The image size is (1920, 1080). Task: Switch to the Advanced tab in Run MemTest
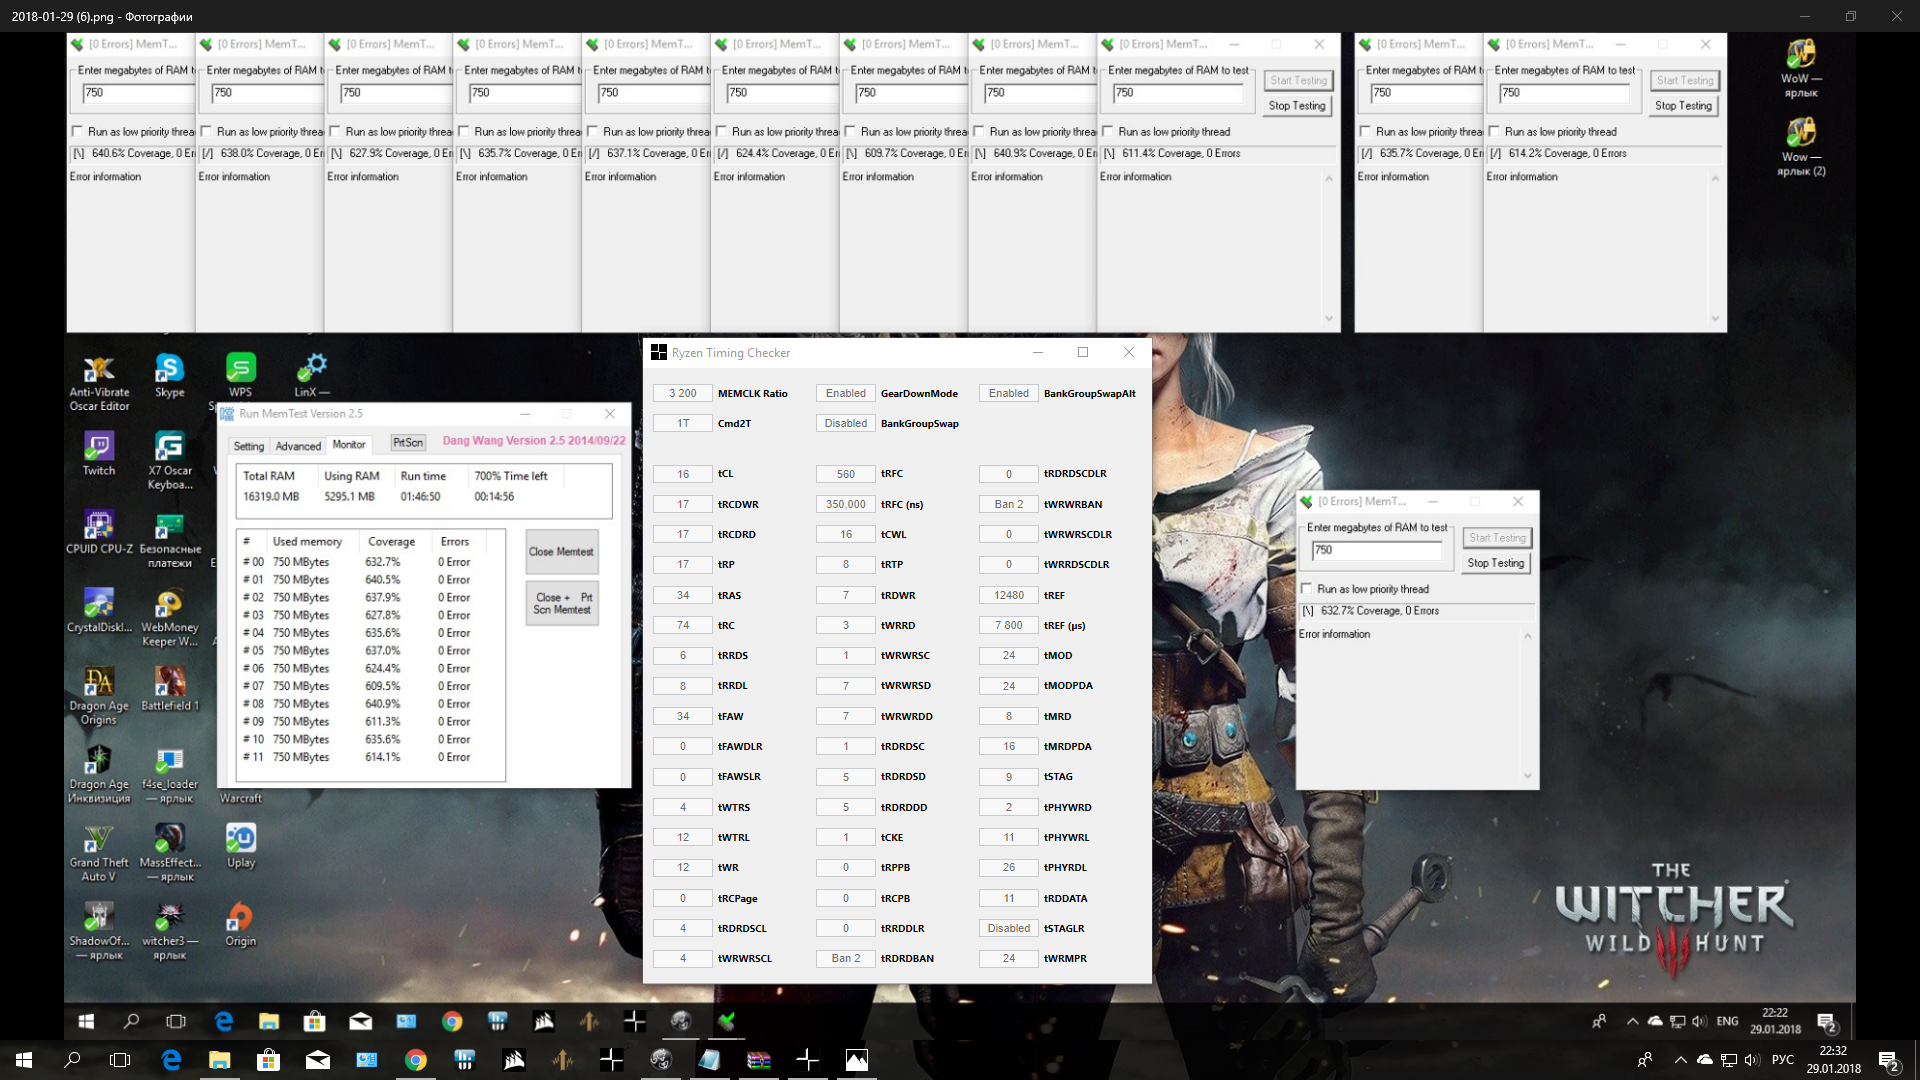pyautogui.click(x=298, y=446)
